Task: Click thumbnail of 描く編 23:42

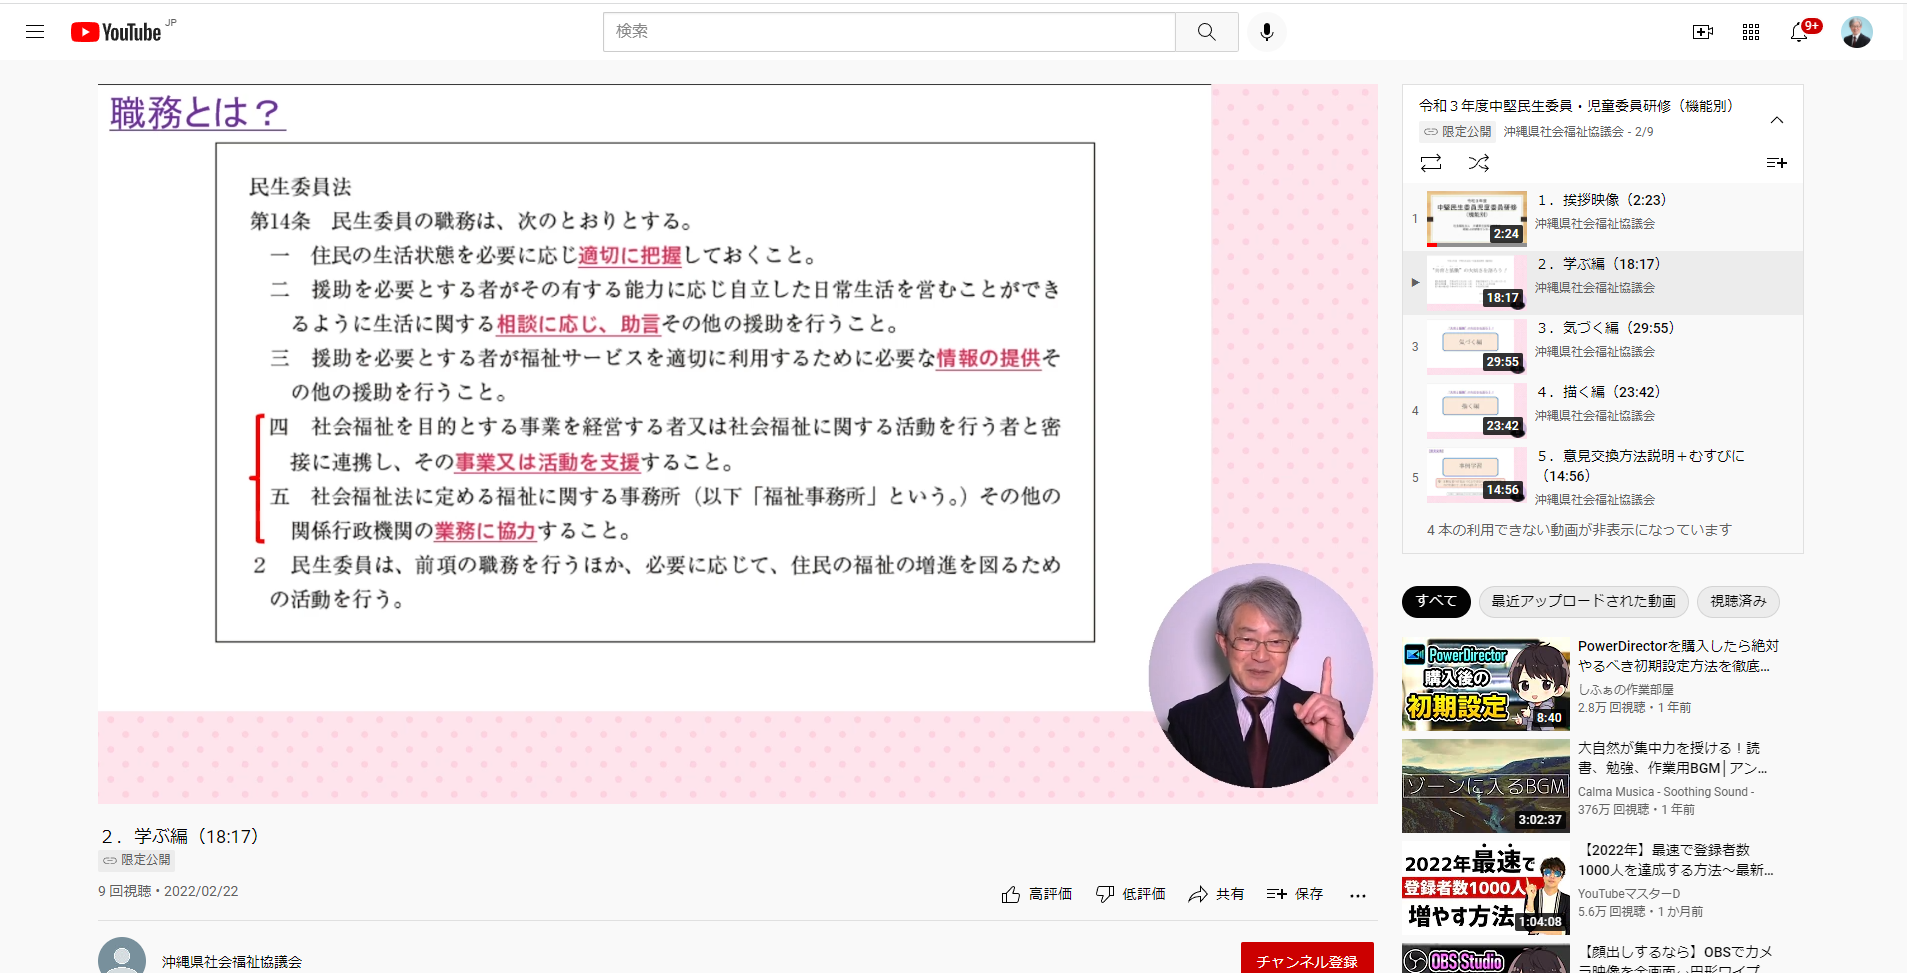Action: pyautogui.click(x=1476, y=410)
